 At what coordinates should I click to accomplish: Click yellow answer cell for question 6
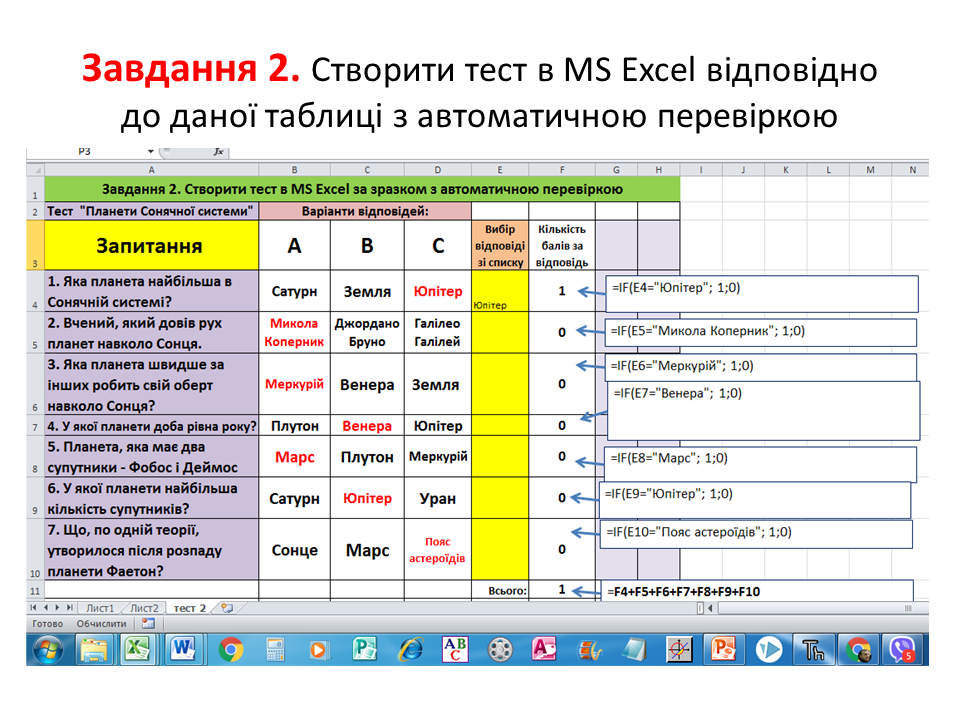coord(500,498)
